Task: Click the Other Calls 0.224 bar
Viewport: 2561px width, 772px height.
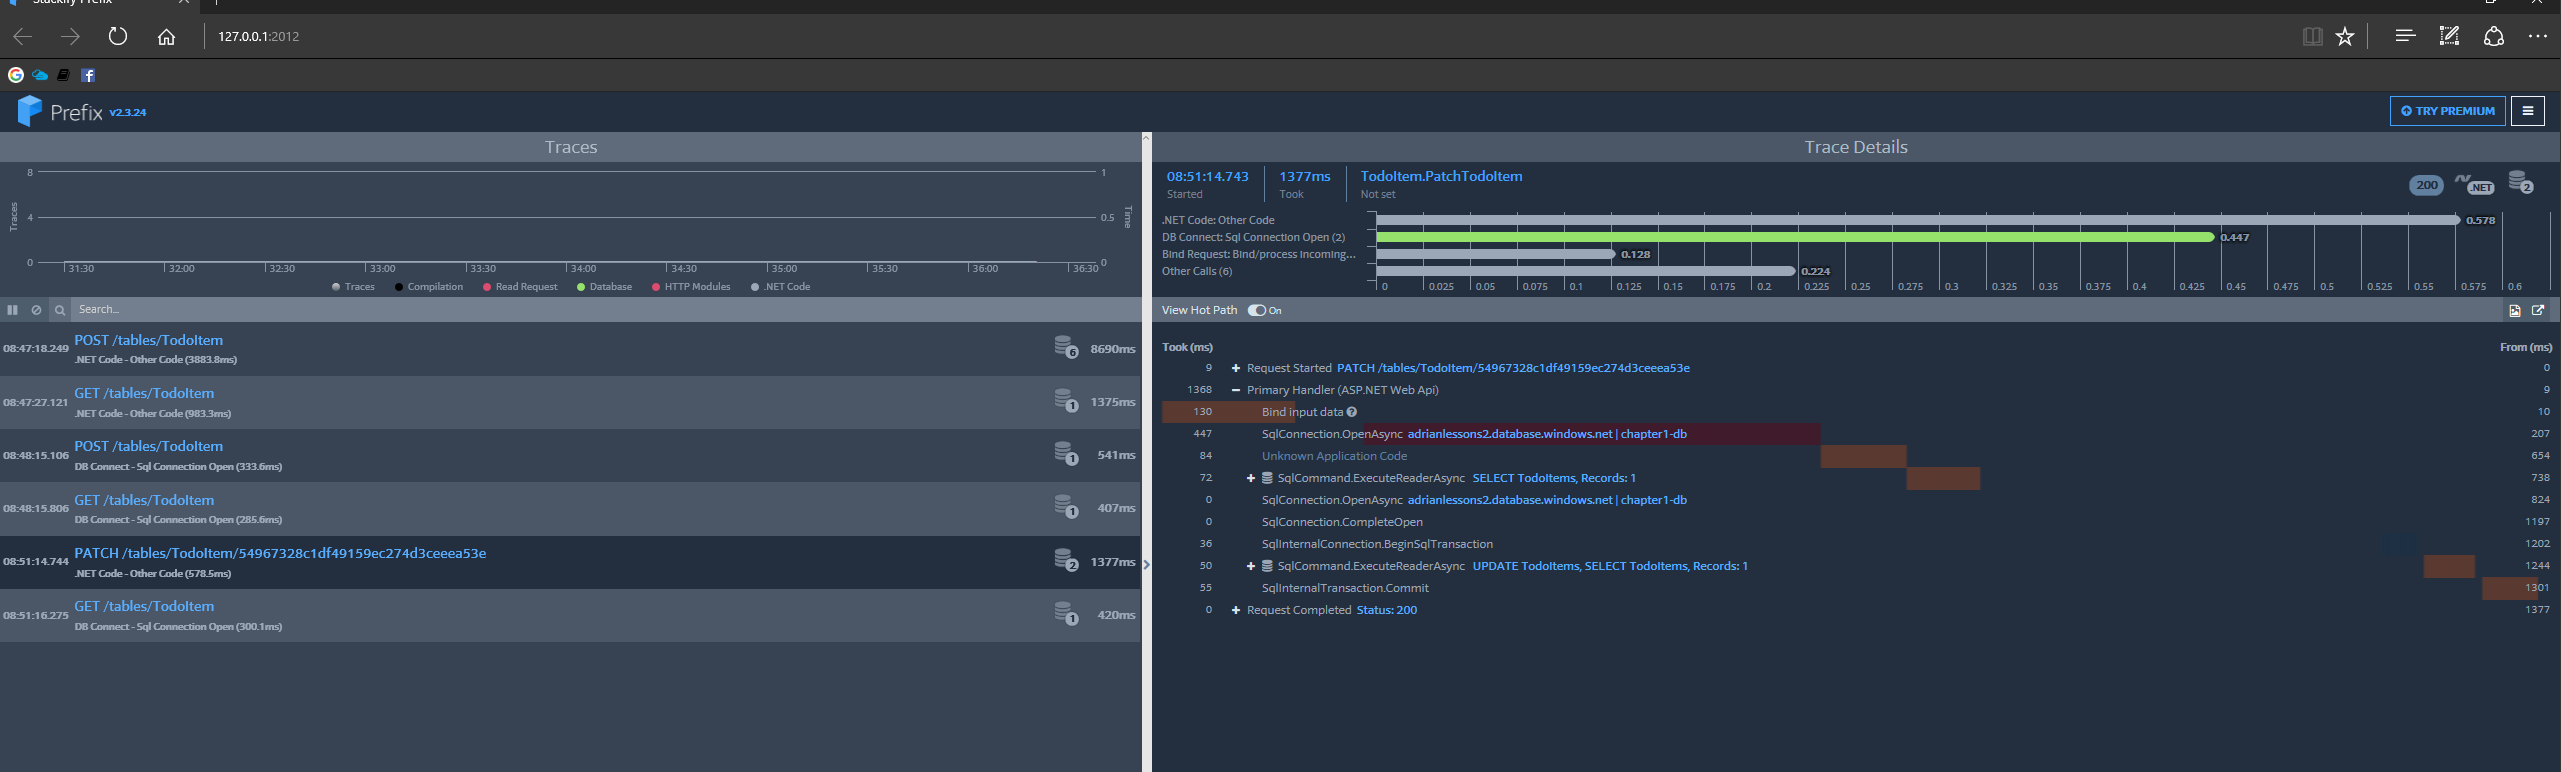Action: coord(1586,271)
